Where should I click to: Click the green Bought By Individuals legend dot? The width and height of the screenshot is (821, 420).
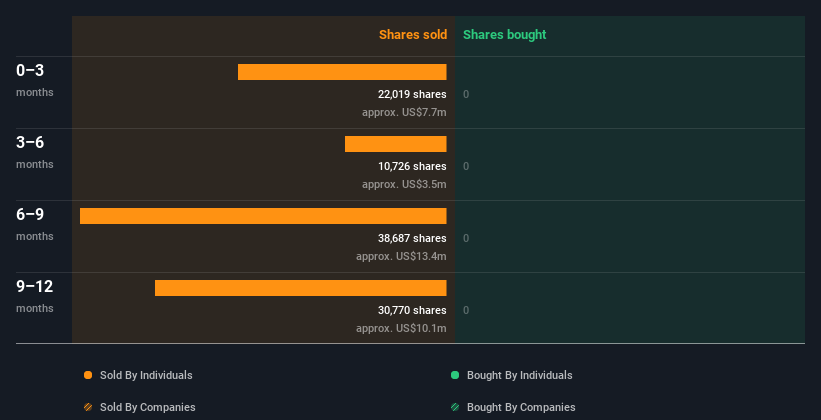455,375
